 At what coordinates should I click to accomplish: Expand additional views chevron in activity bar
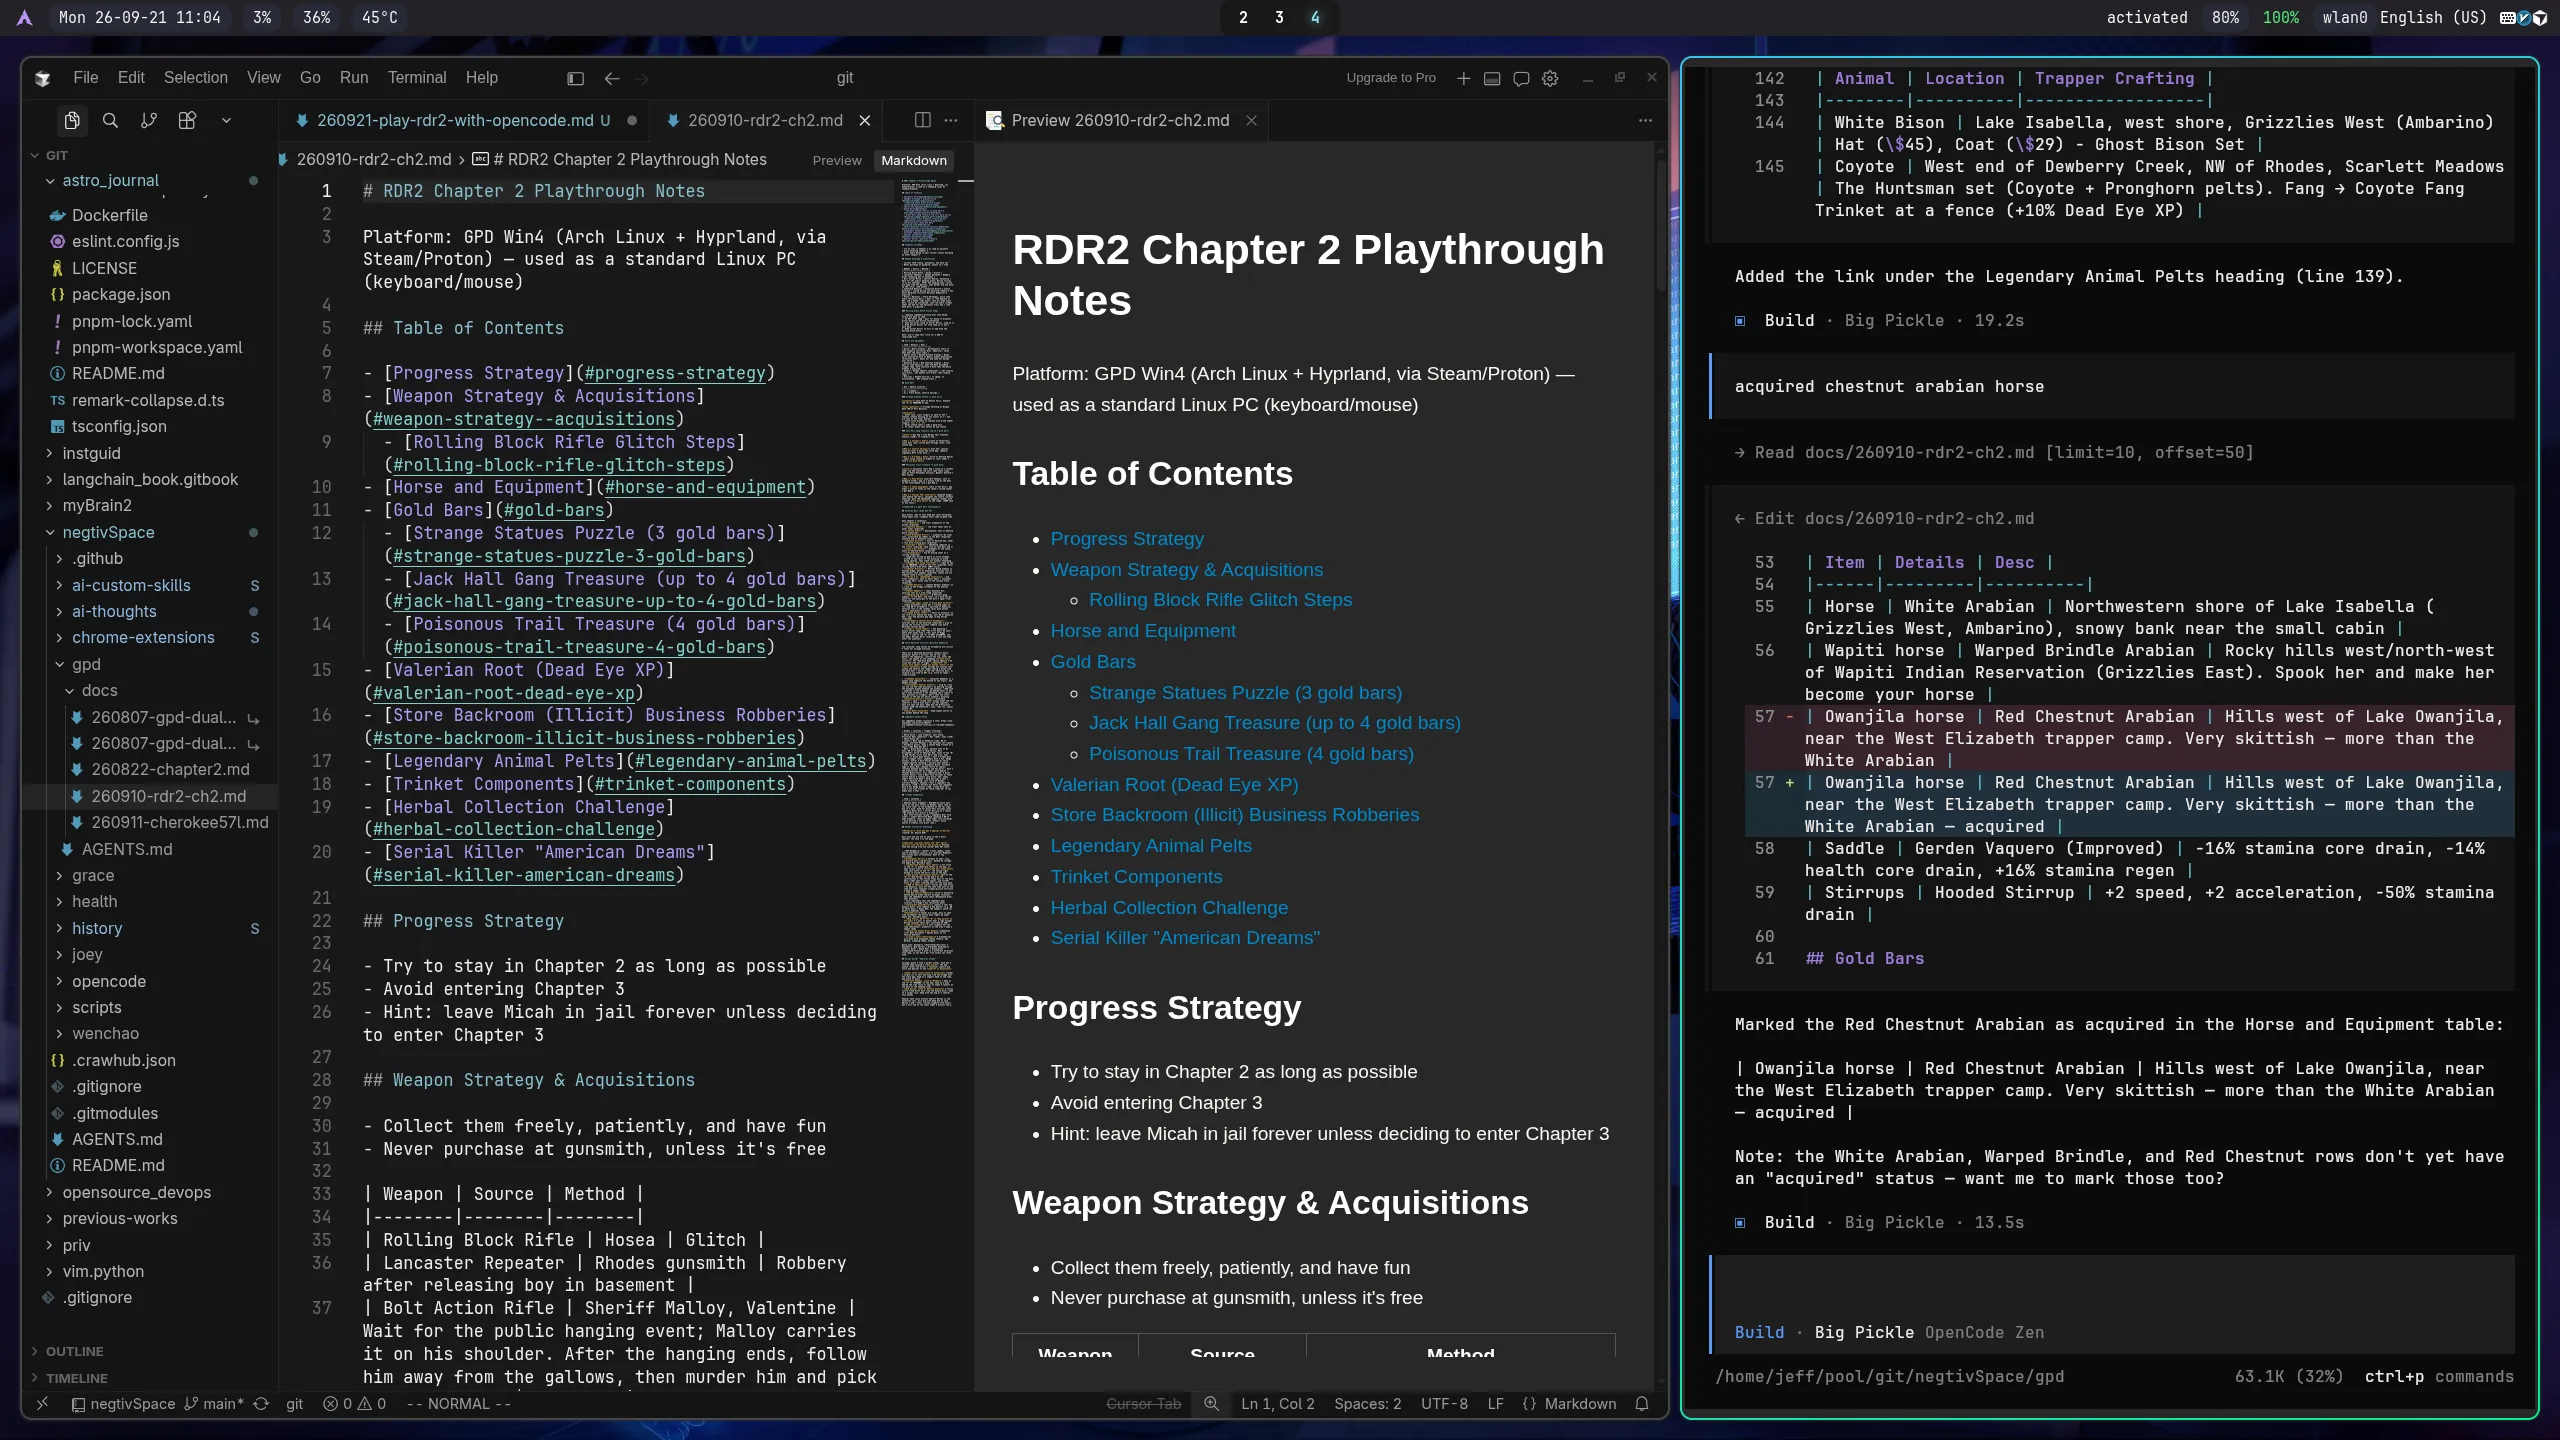226,120
